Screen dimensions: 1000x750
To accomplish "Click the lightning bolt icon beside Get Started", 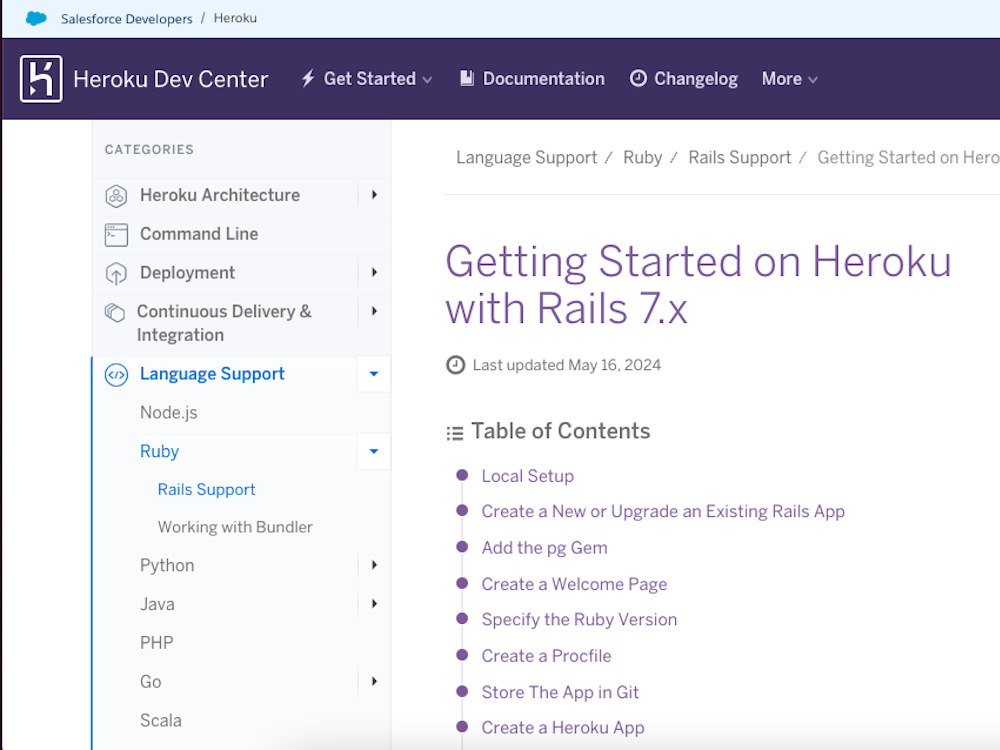I will [309, 78].
